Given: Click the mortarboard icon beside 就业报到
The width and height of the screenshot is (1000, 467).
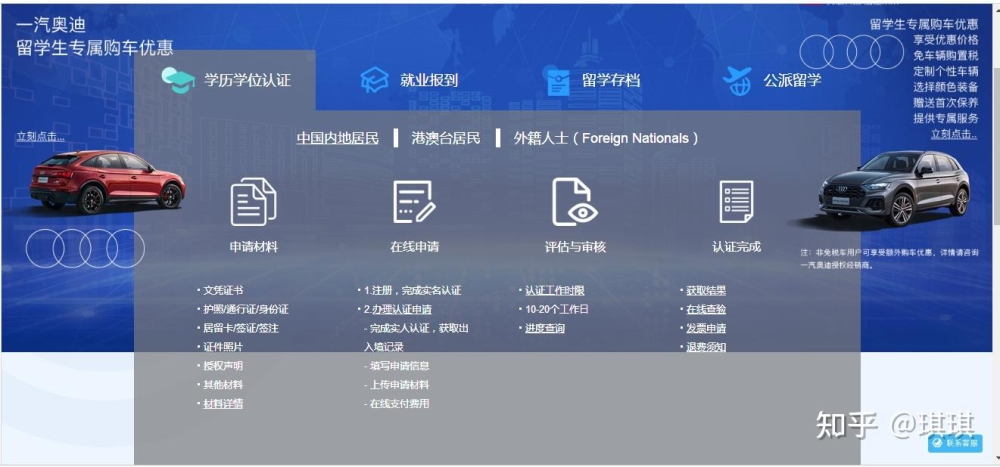Looking at the screenshot, I should (x=374, y=80).
